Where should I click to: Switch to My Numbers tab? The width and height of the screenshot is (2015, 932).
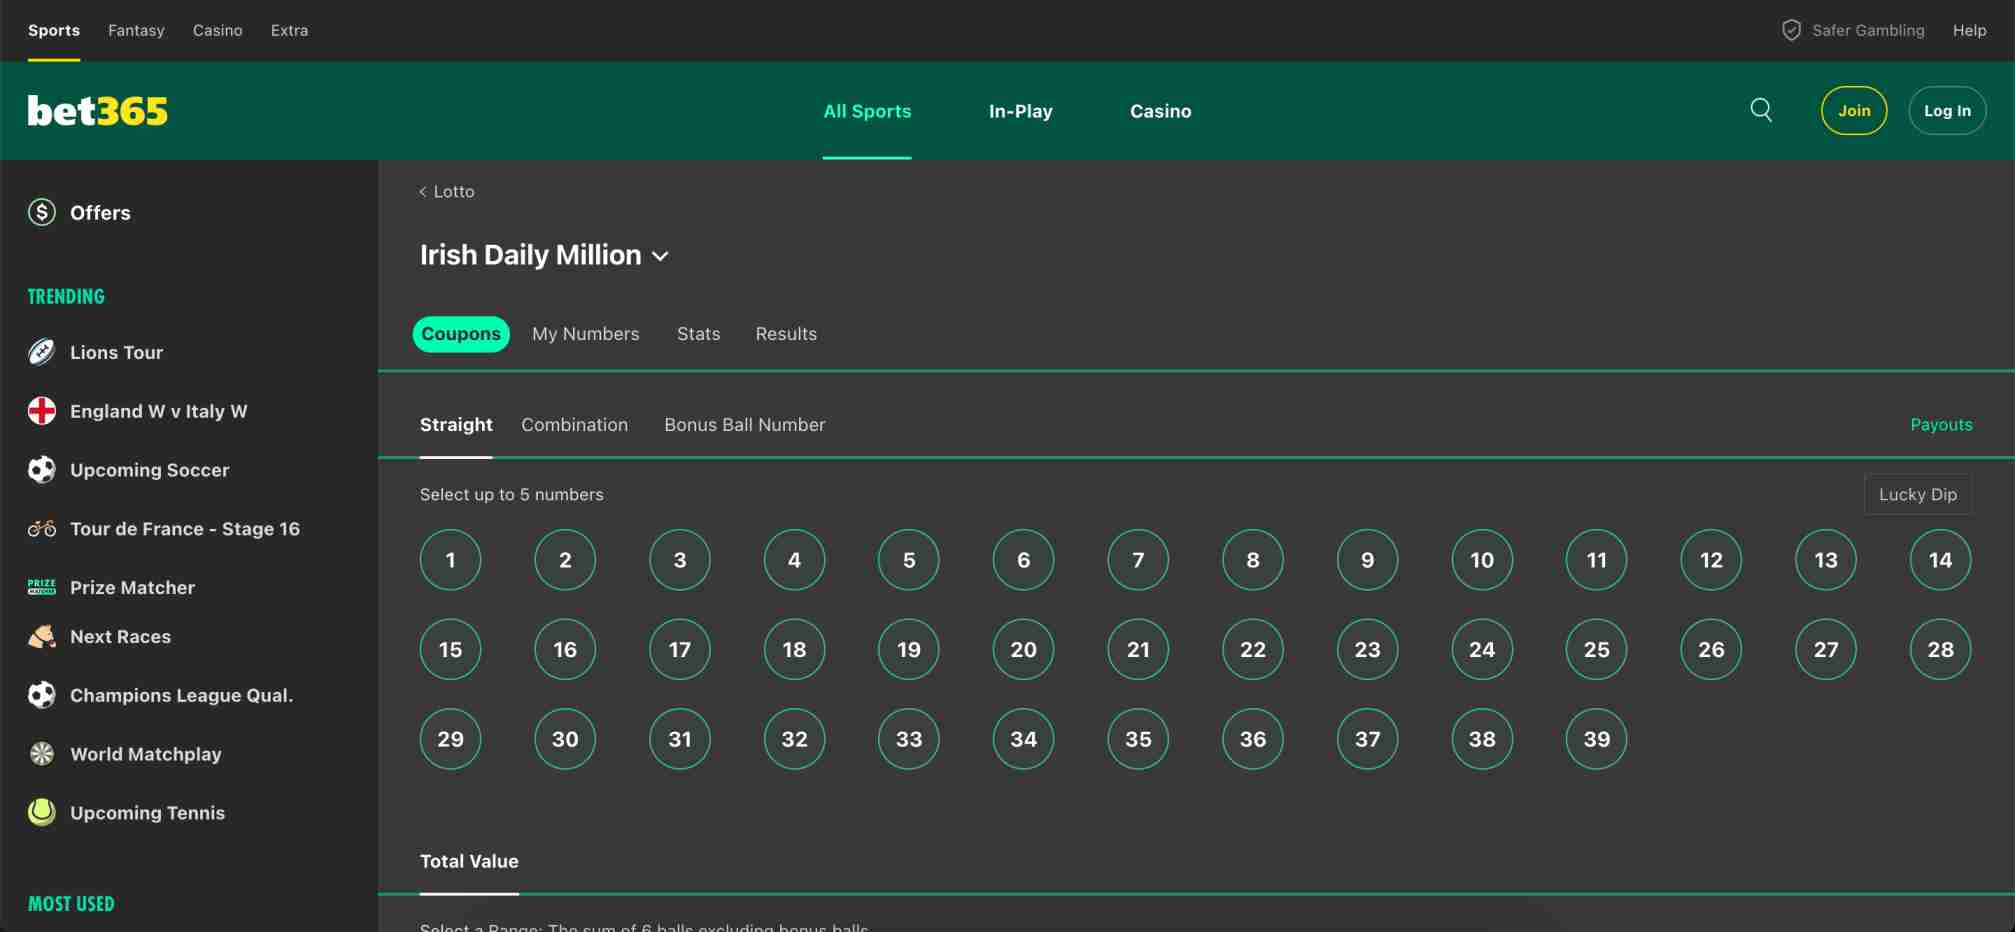point(586,334)
